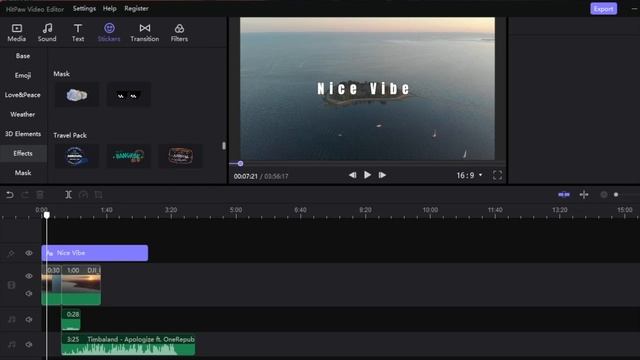This screenshot has width=640, height=360.
Task: Split the clip at playhead
Action: (68, 195)
